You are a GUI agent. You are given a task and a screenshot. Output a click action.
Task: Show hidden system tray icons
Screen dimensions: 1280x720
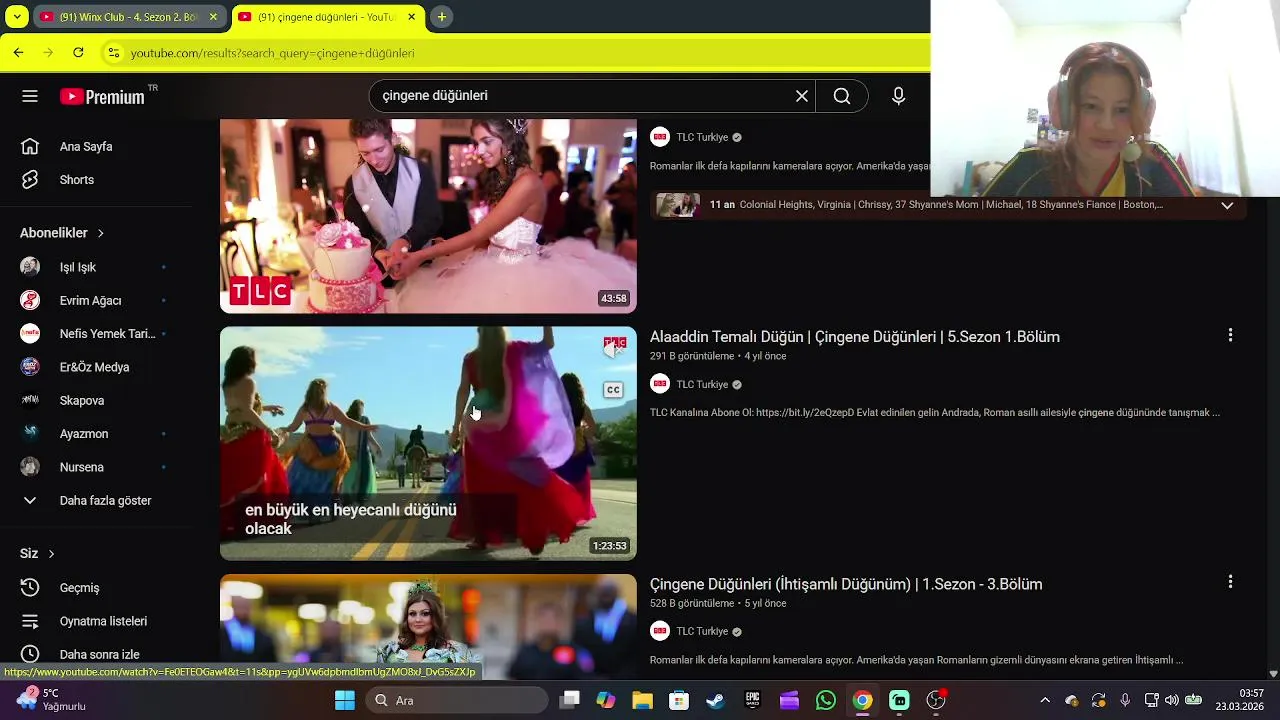(1045, 700)
